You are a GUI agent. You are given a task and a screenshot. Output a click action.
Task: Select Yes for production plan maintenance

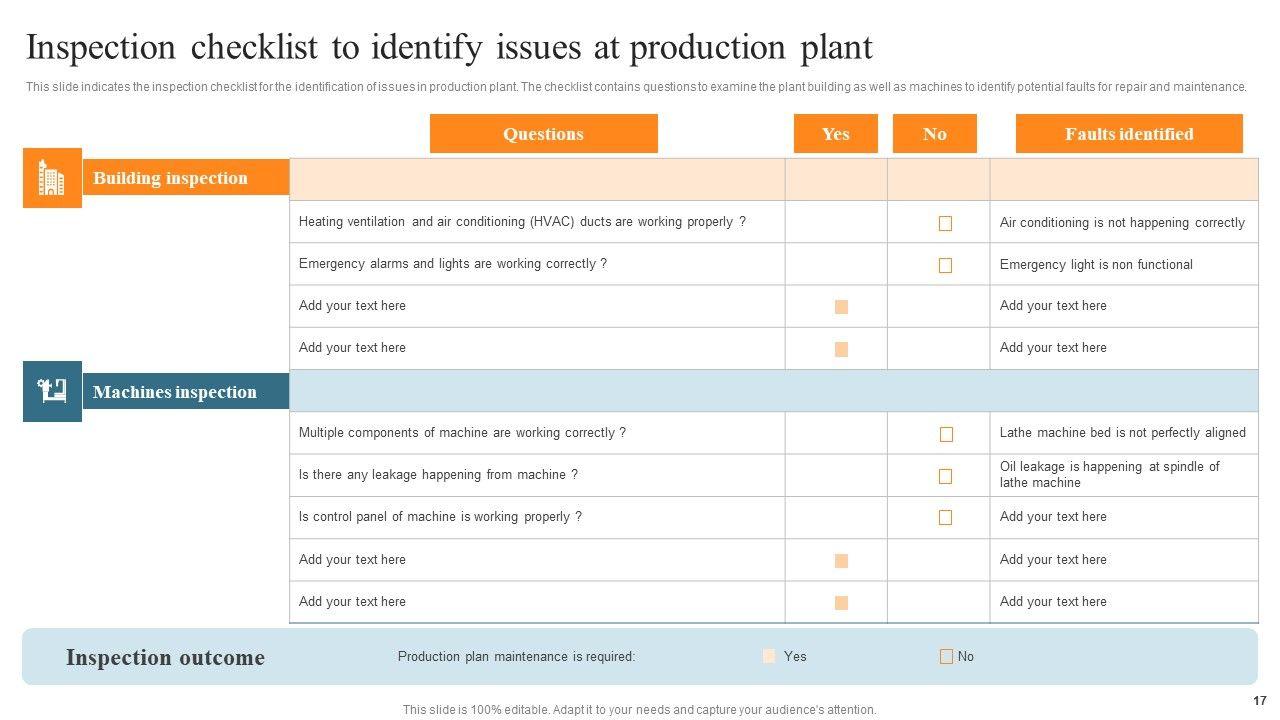(769, 657)
